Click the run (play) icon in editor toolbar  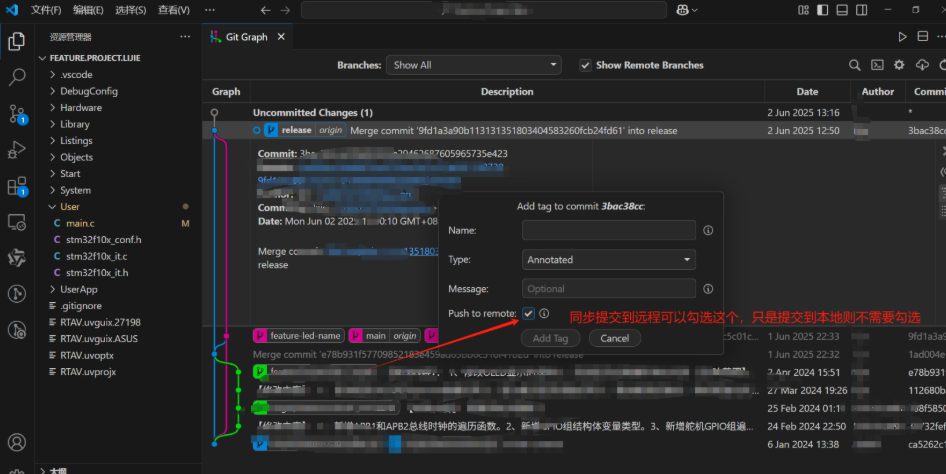[903, 37]
